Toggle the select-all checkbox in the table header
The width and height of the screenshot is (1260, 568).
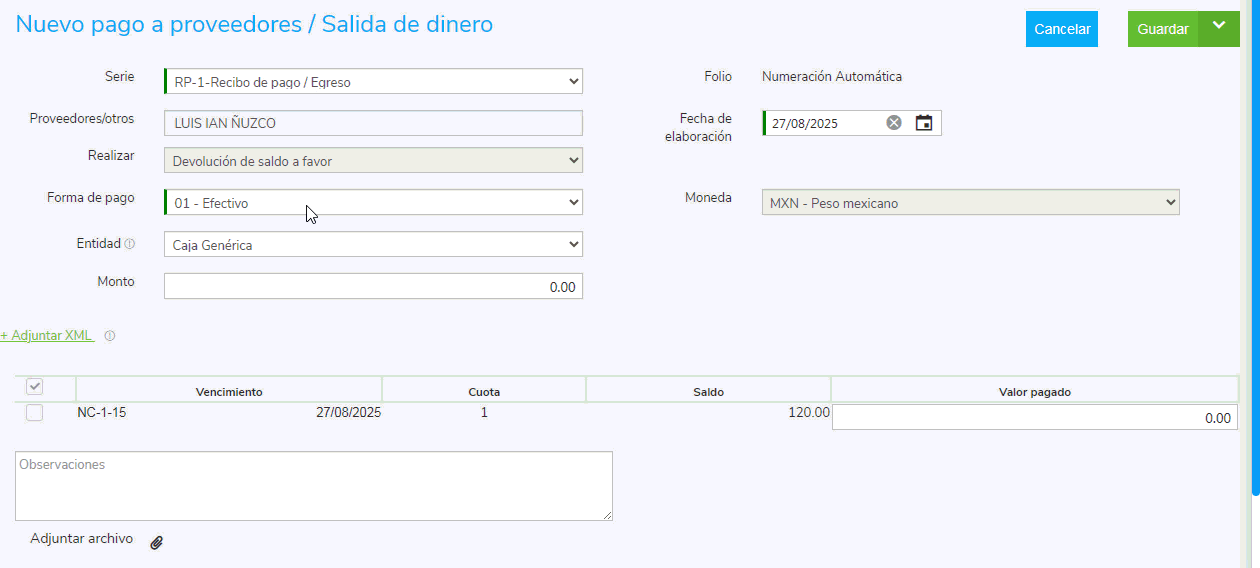[34, 387]
